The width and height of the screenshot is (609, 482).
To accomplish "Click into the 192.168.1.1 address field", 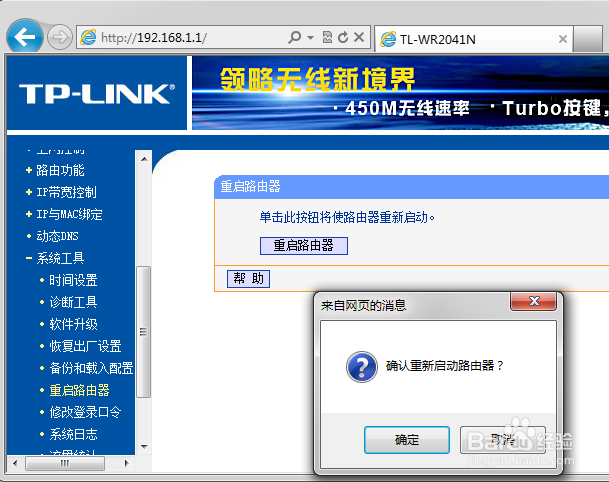I will (x=190, y=38).
